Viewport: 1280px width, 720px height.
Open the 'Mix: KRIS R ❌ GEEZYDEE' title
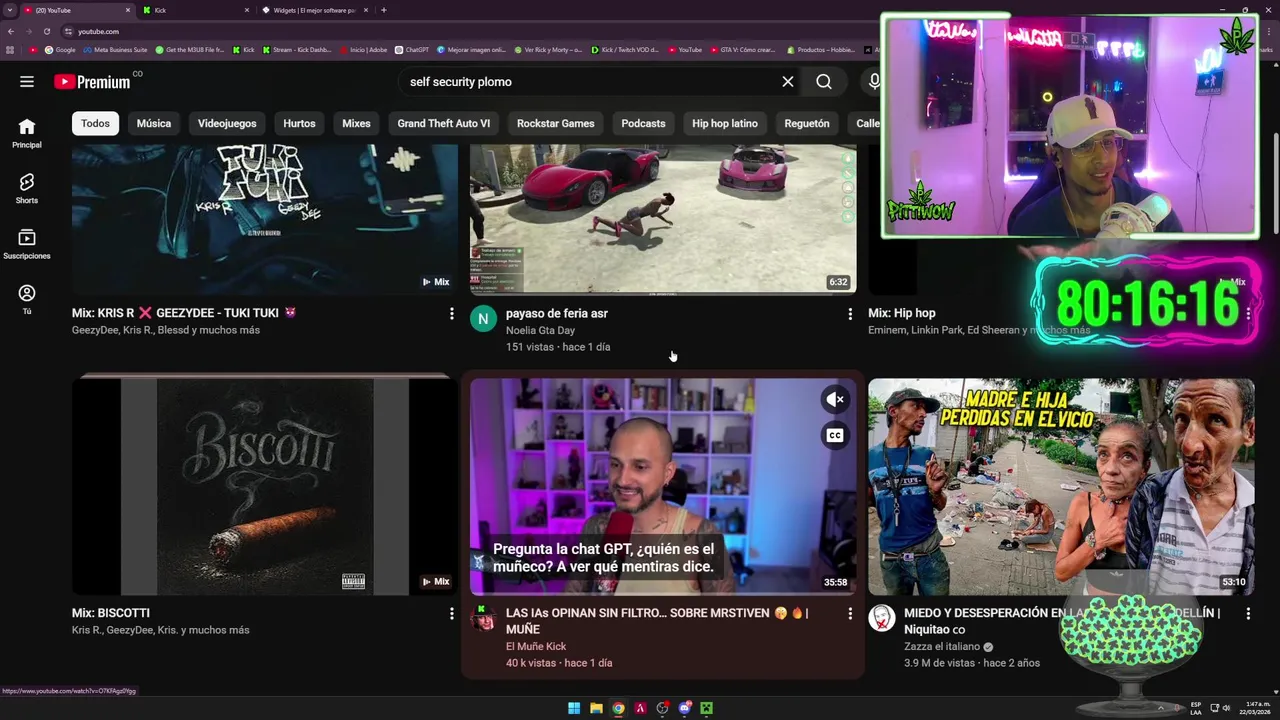coord(184,313)
